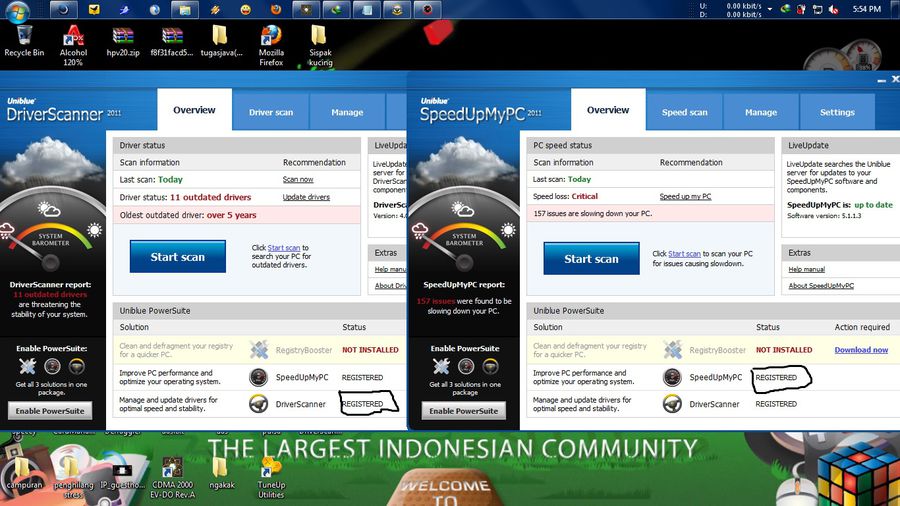Click the Speed up my PC link
This screenshot has height=506, width=900.
[685, 196]
